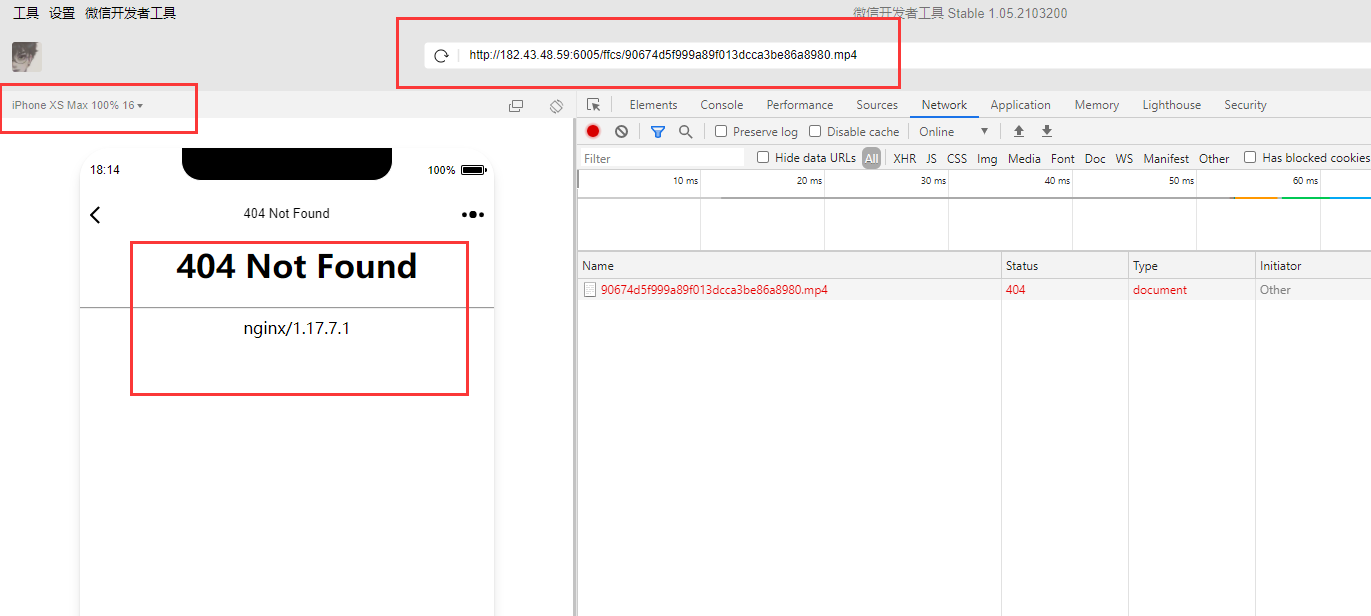Screen dimensions: 1371x616
Task: Open the simulator three-dot capsule menu
Action: [x=473, y=214]
